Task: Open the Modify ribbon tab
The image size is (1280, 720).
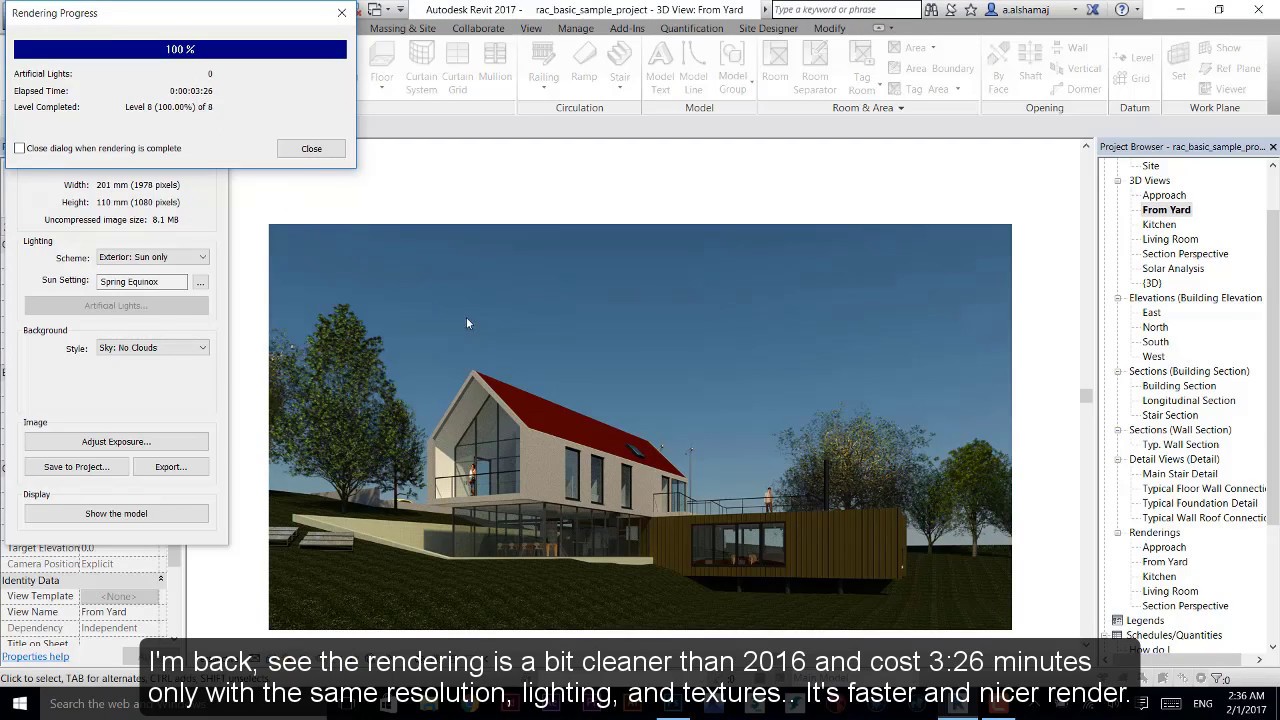Action: pos(829,28)
